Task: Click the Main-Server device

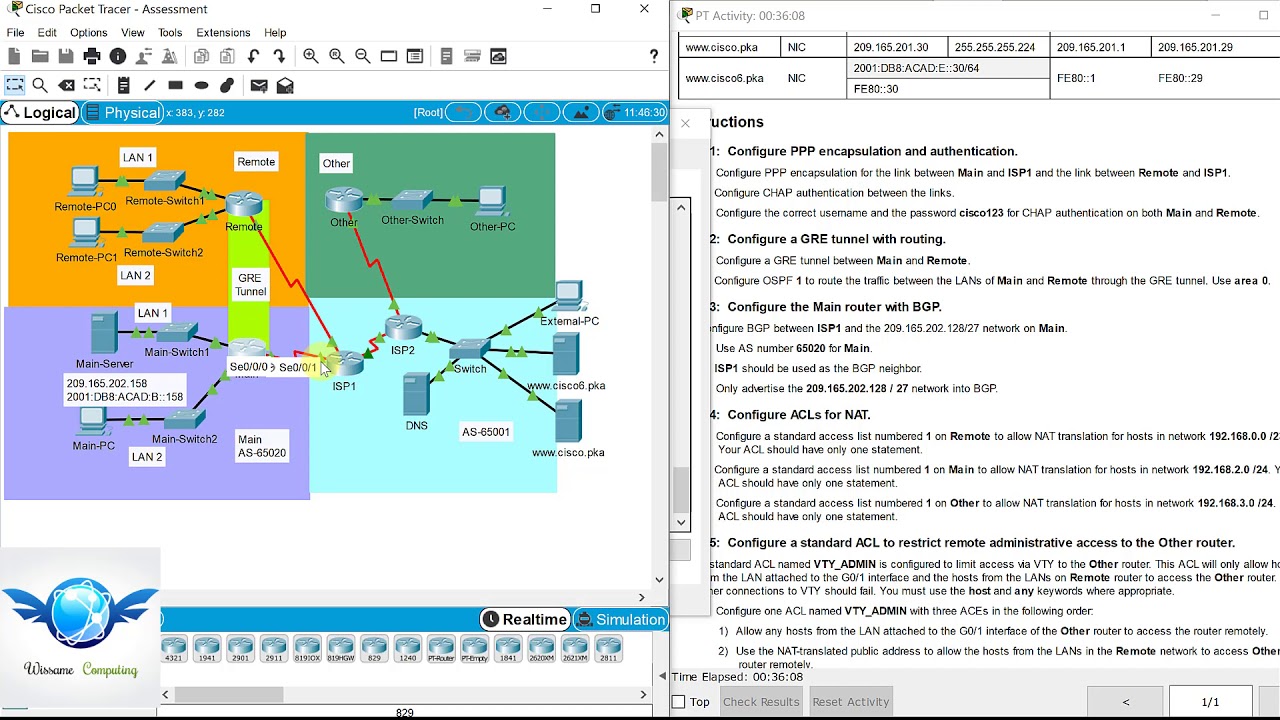Action: click(103, 334)
